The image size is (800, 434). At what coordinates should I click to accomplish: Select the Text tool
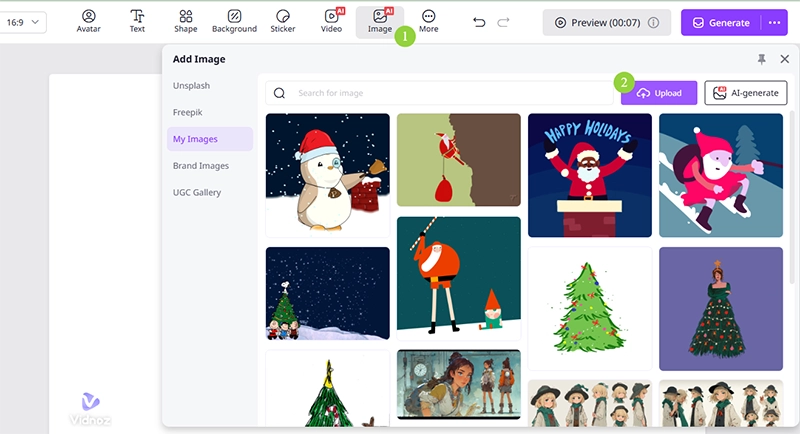coord(137,22)
